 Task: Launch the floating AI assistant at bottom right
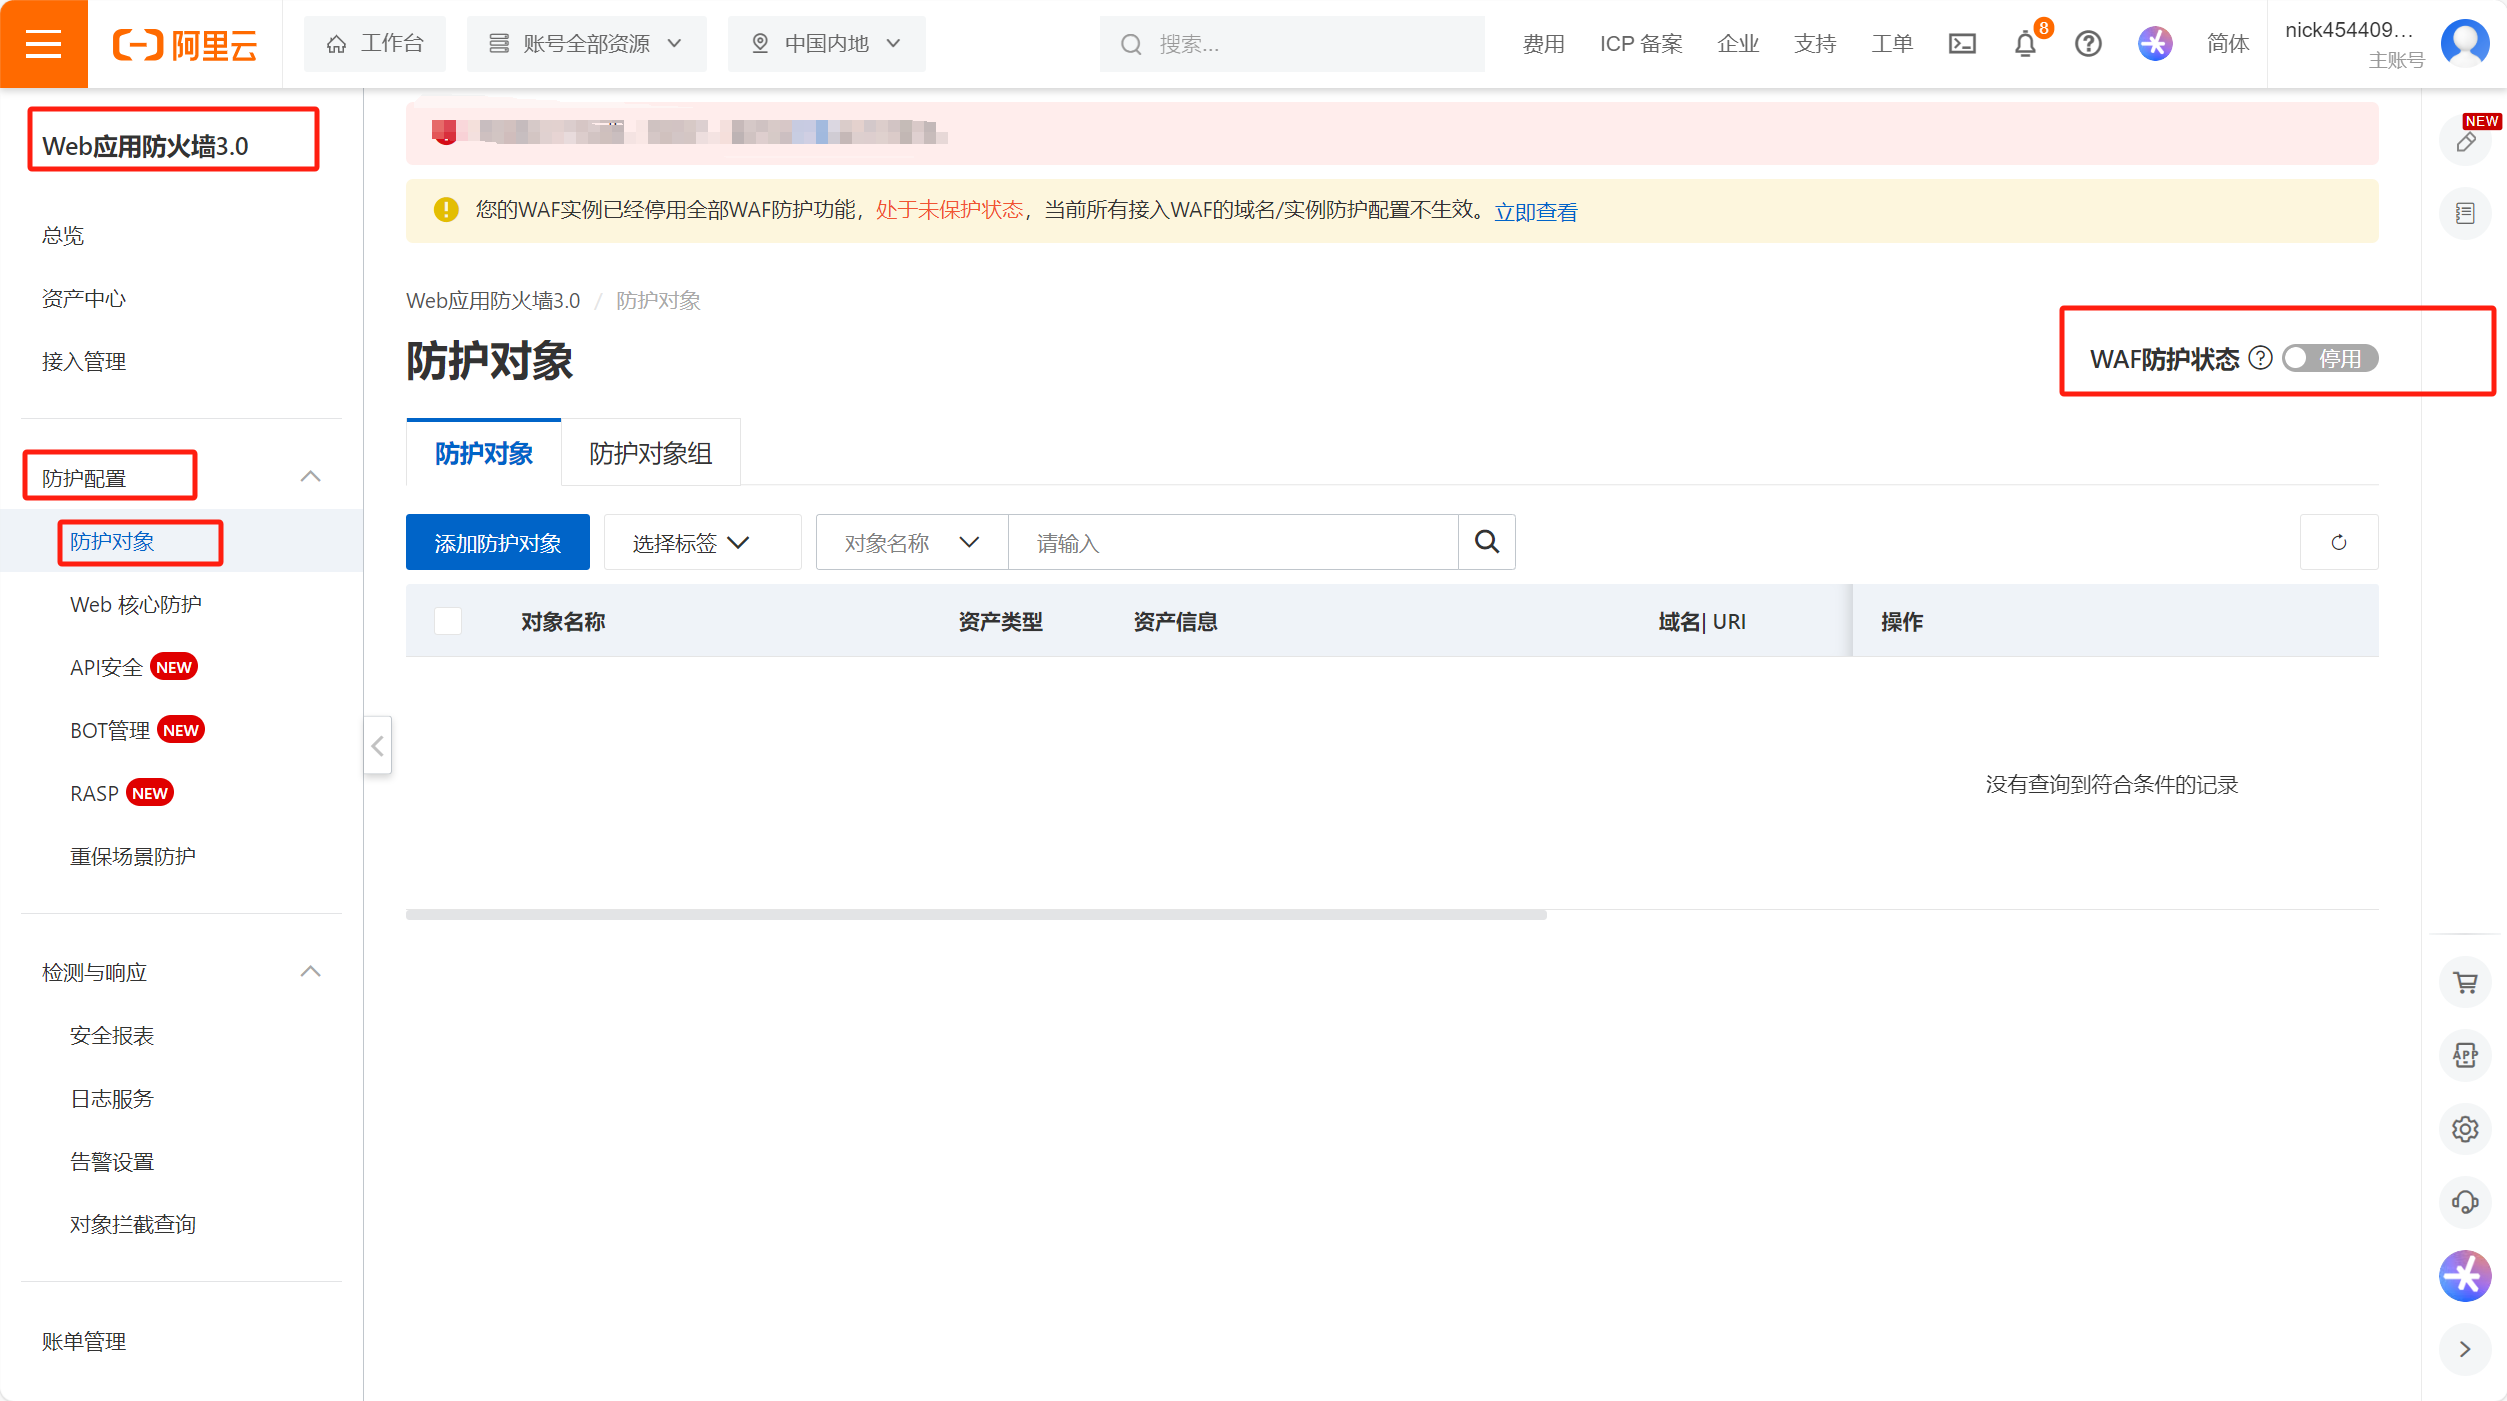tap(2465, 1276)
